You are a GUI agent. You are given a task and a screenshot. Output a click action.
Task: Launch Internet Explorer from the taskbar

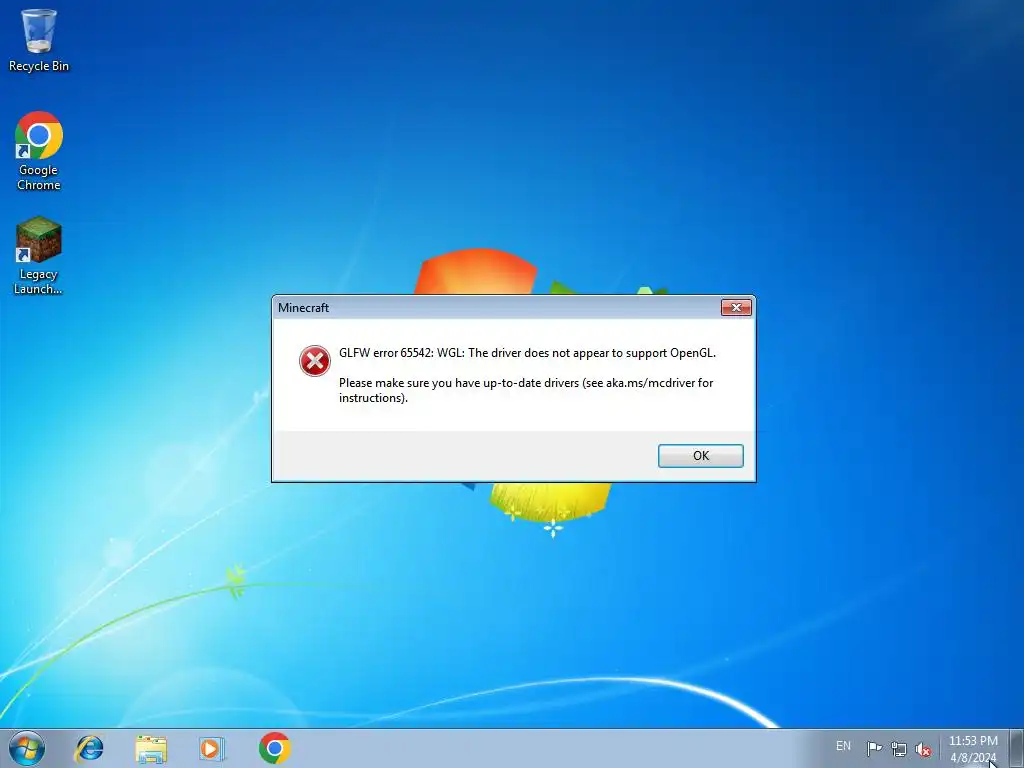pyautogui.click(x=89, y=748)
